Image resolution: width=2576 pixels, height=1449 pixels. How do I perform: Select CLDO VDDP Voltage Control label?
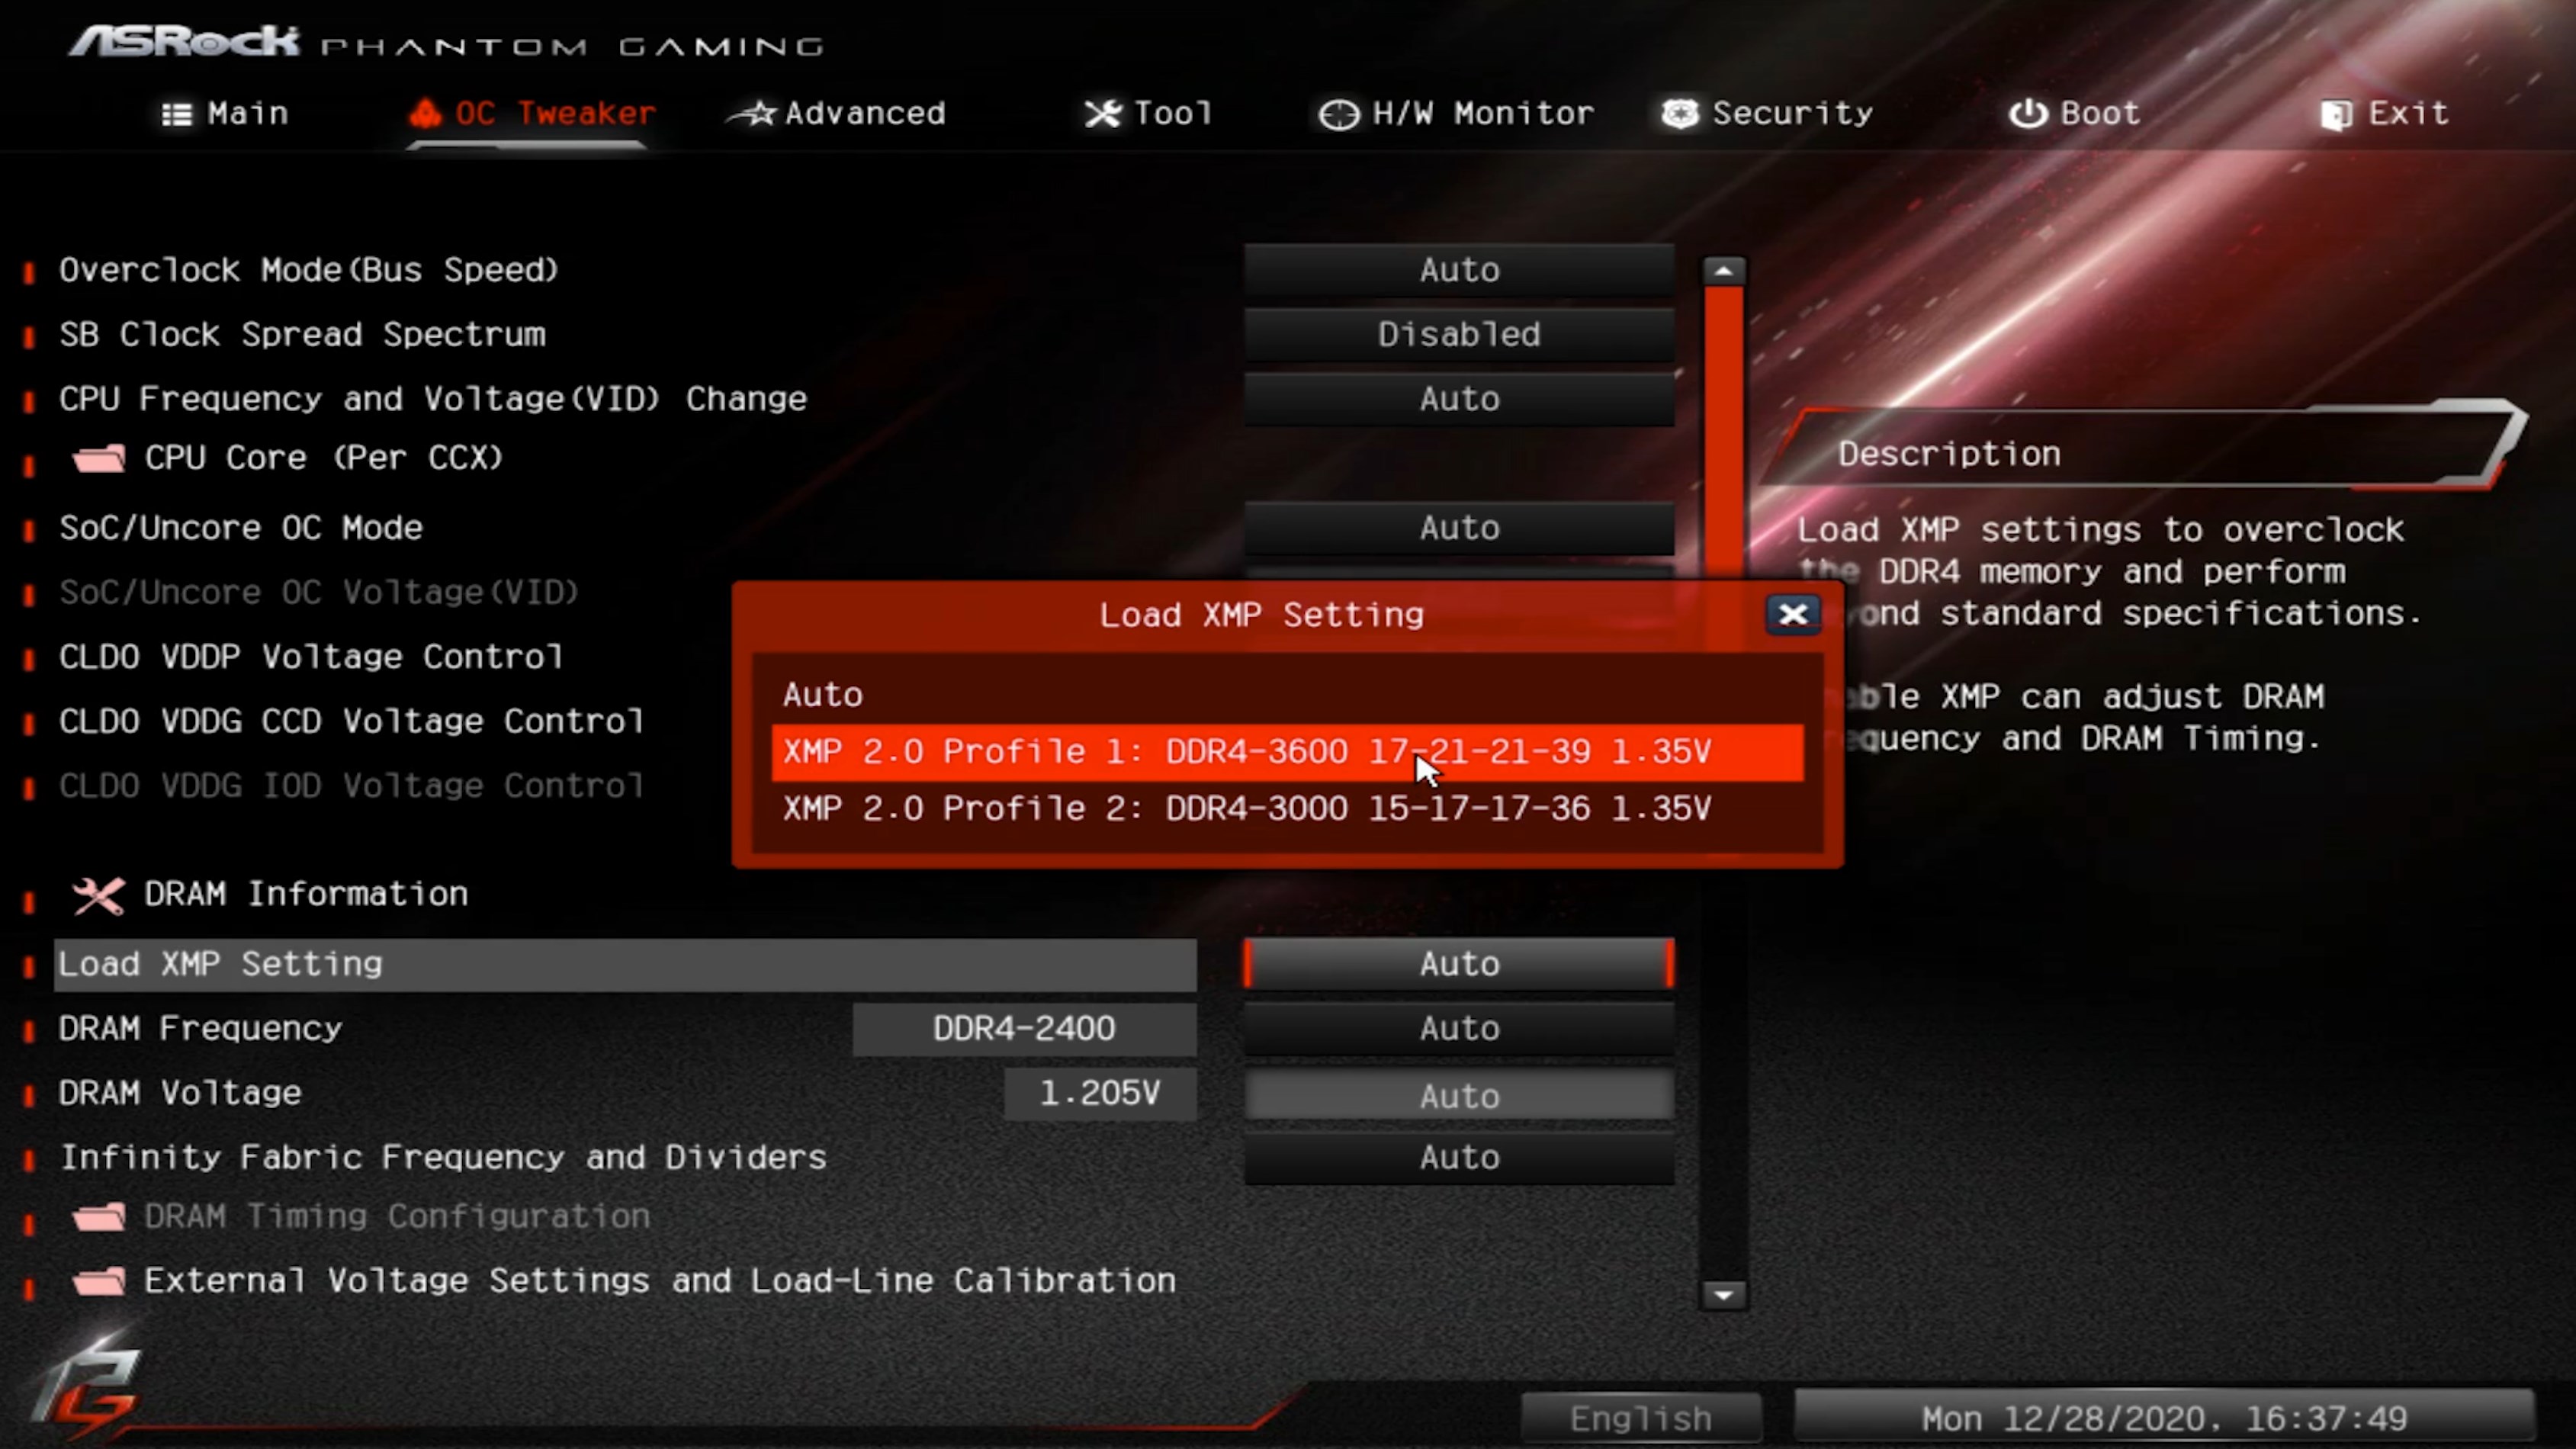(311, 657)
